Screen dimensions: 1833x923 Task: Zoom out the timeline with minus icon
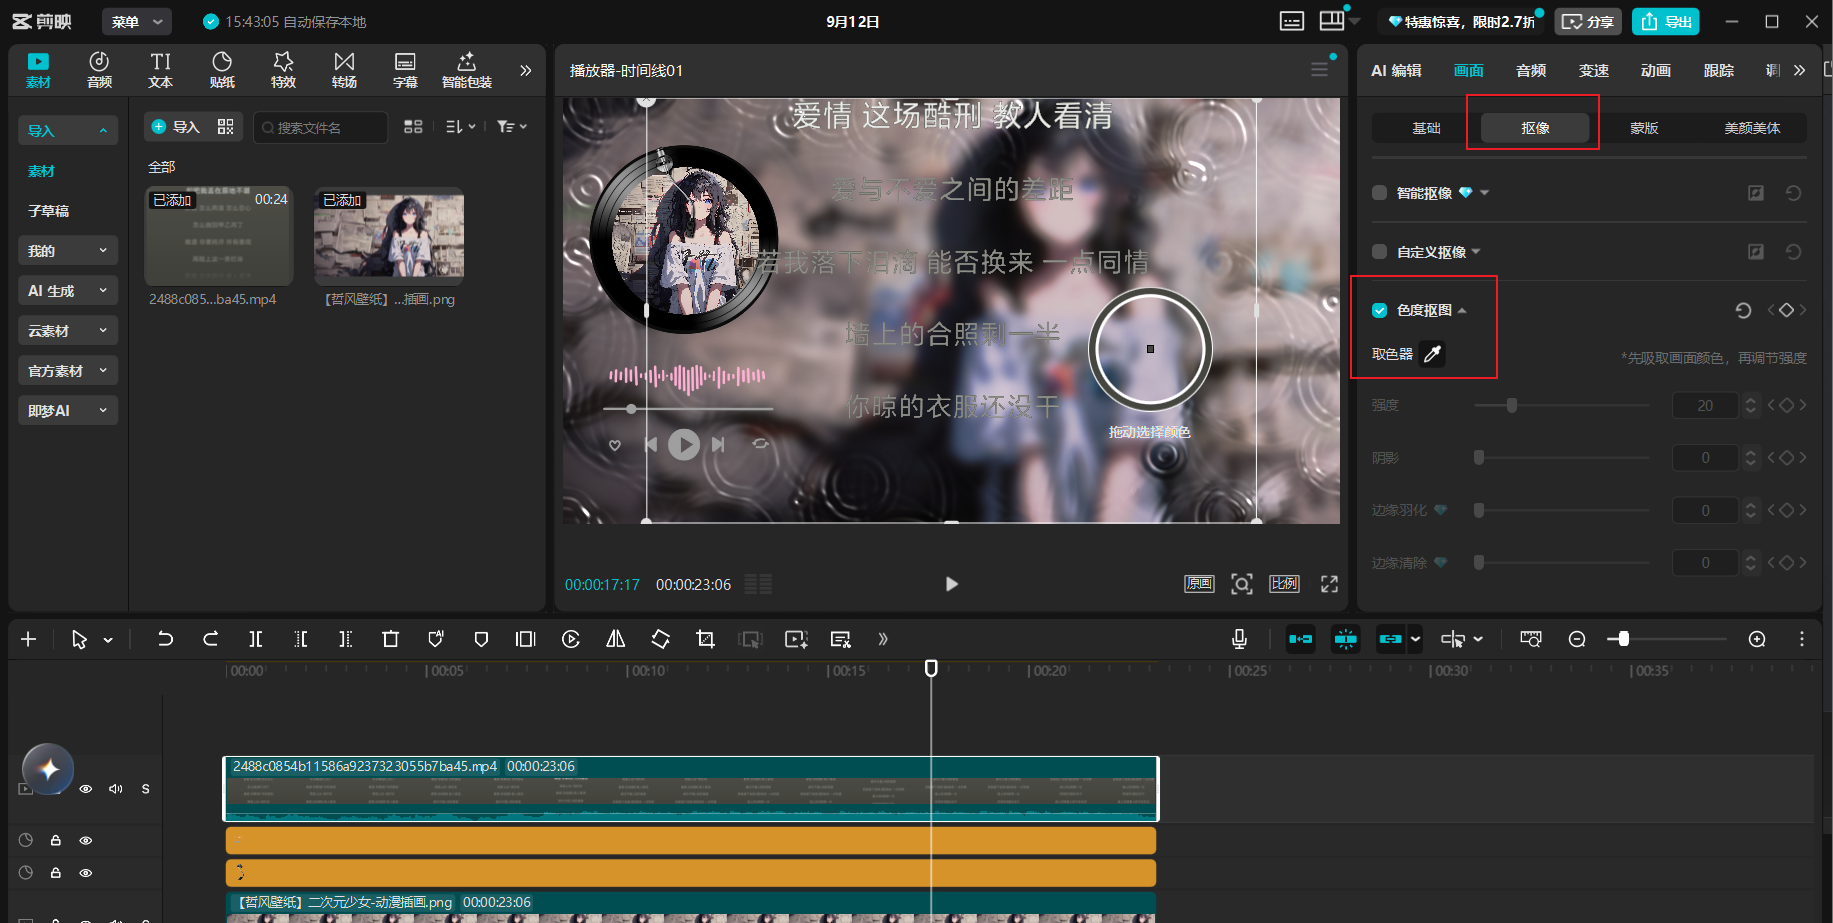pyautogui.click(x=1577, y=639)
